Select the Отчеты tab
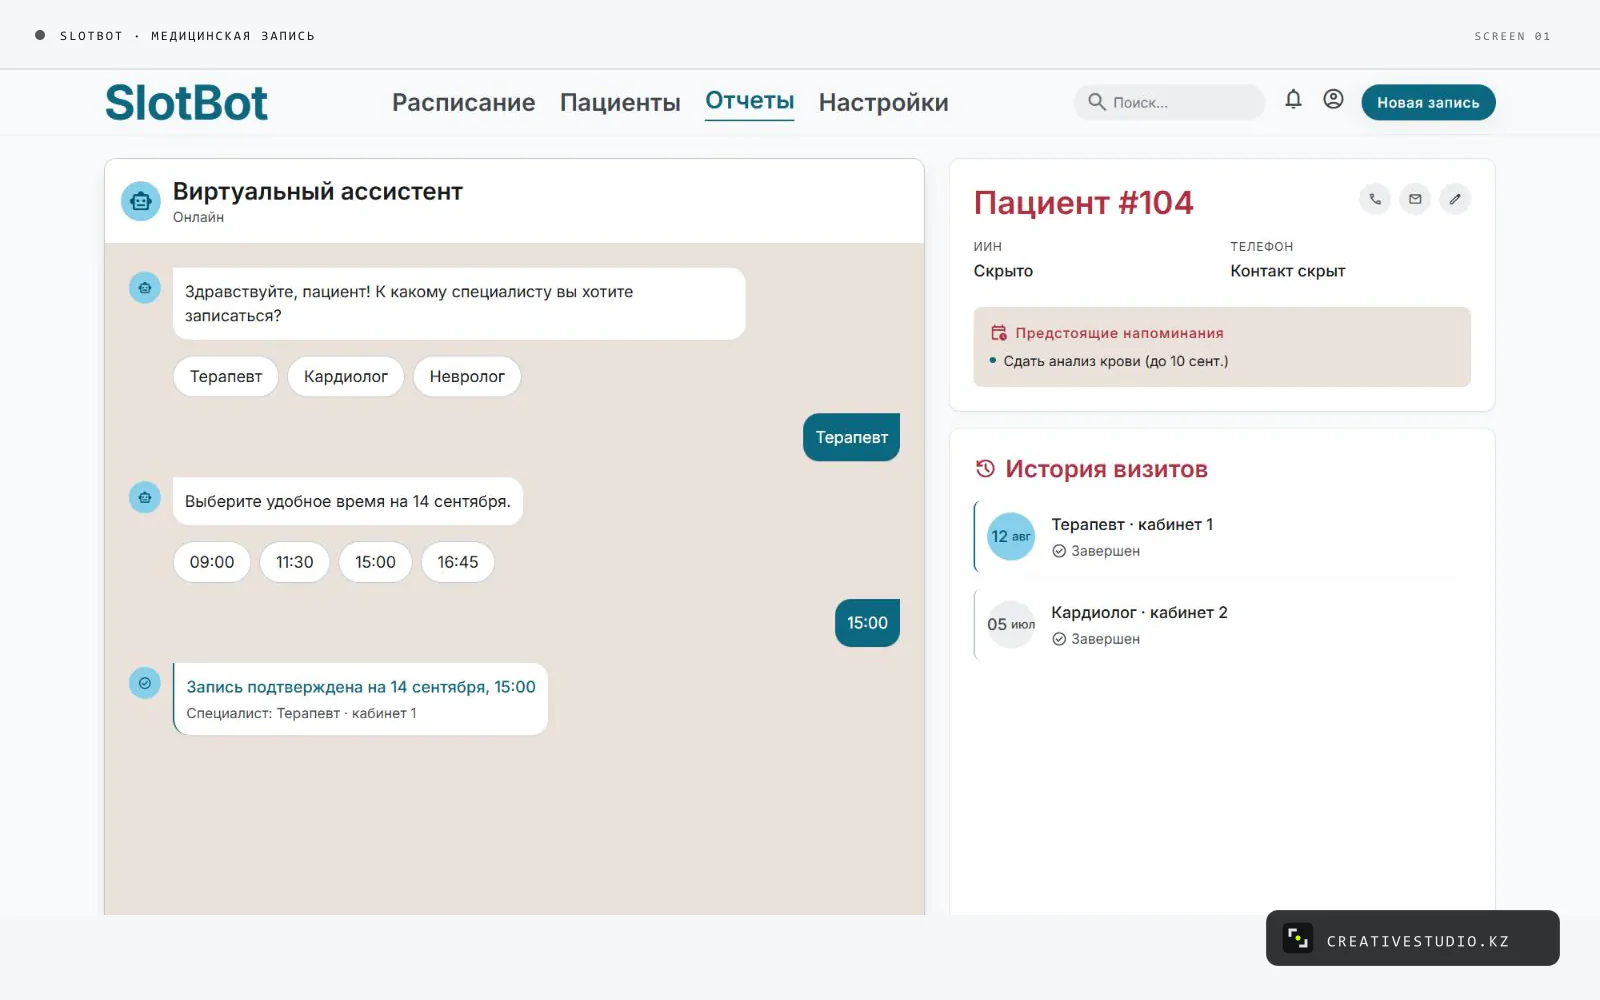 point(749,101)
